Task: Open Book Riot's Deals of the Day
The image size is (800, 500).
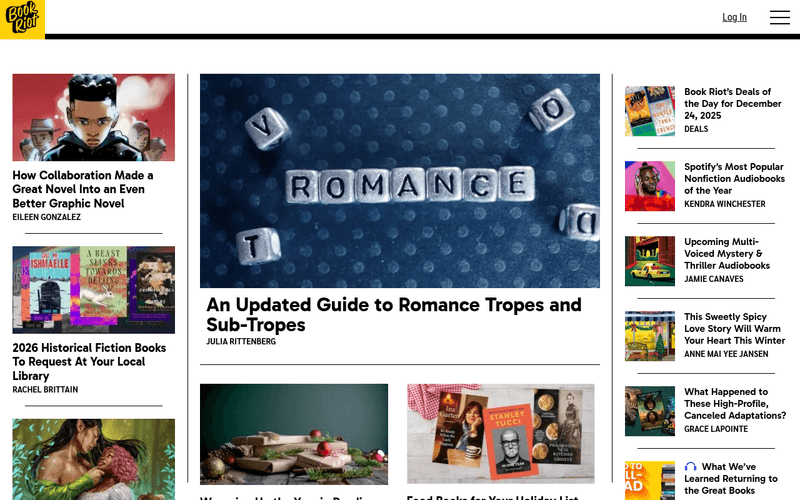Action: click(733, 104)
